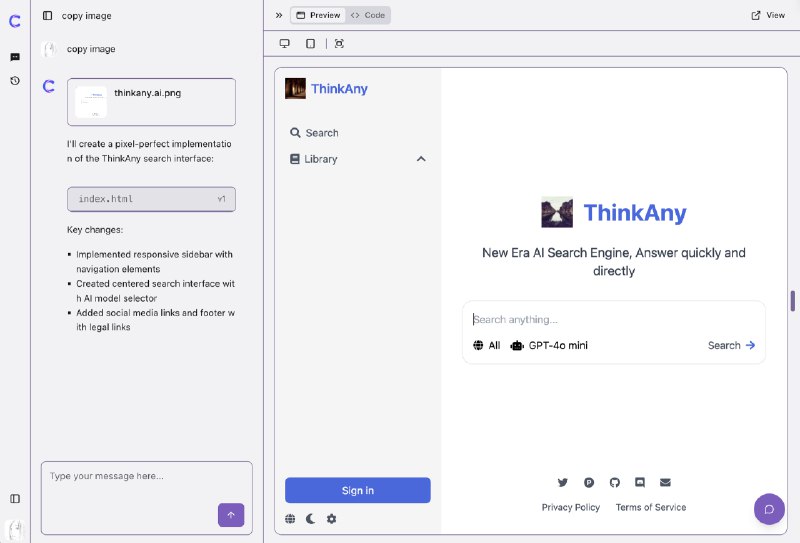
Task: Toggle the bottom-left panel layout icon
Action: tap(15, 499)
